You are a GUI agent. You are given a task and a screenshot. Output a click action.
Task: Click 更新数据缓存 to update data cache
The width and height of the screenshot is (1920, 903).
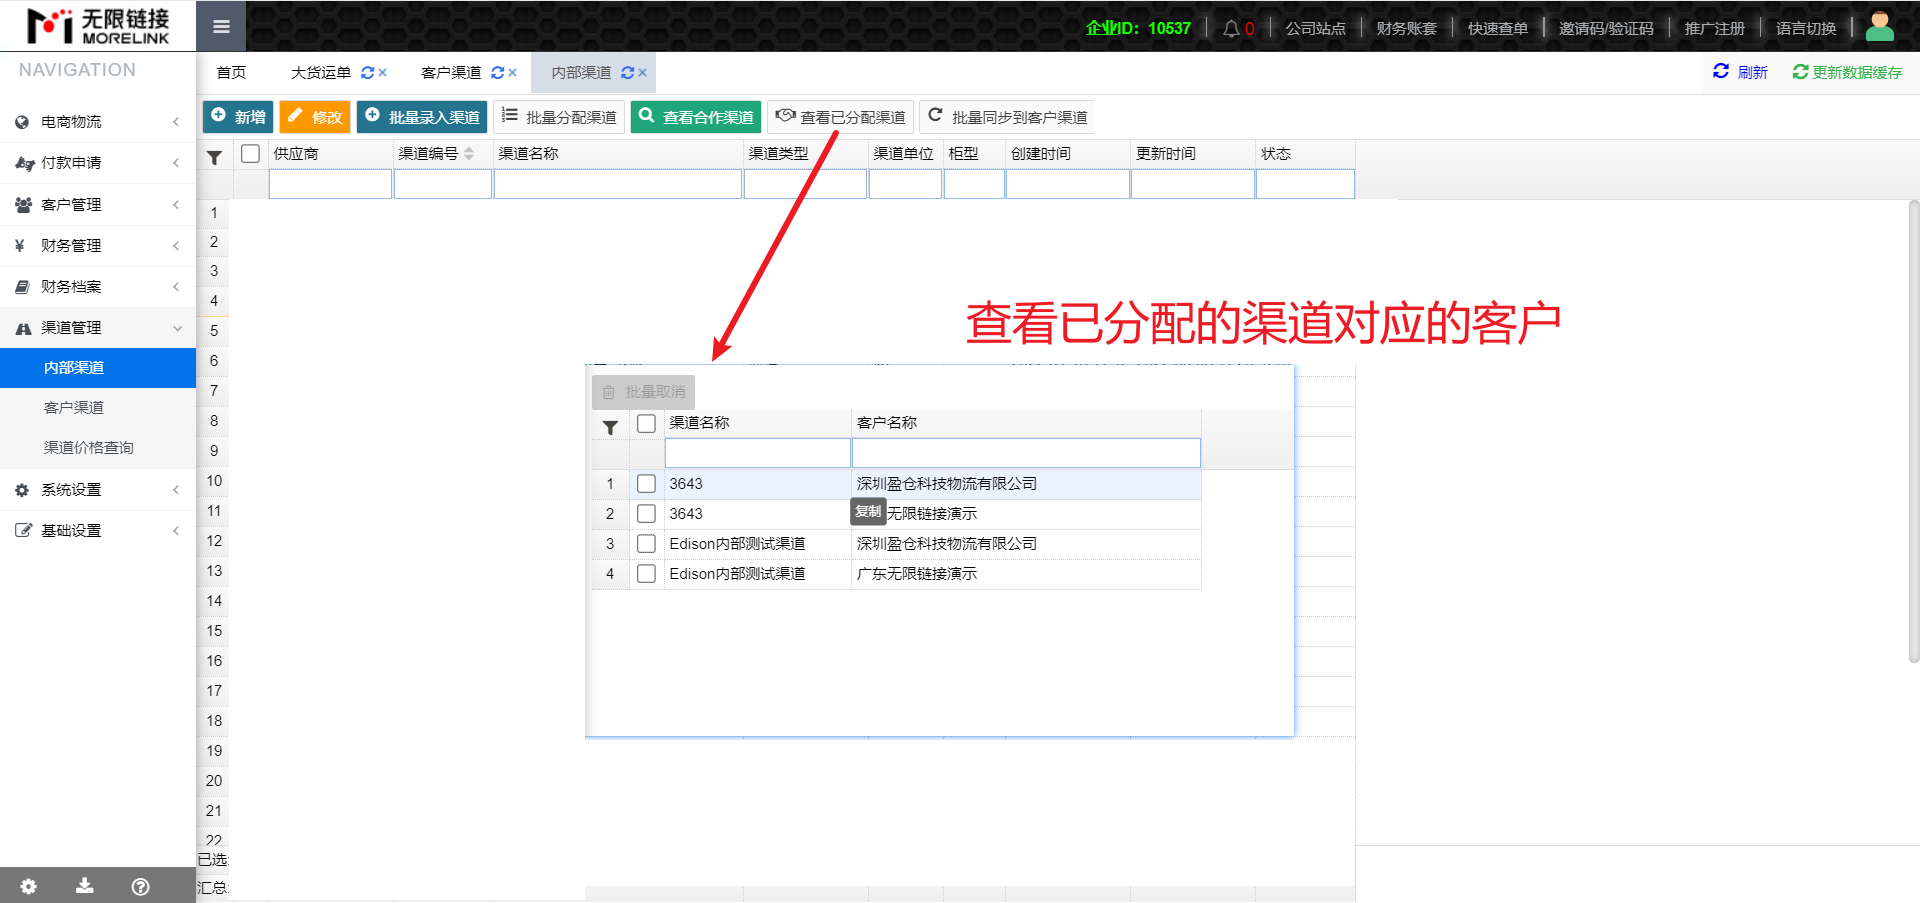1847,72
